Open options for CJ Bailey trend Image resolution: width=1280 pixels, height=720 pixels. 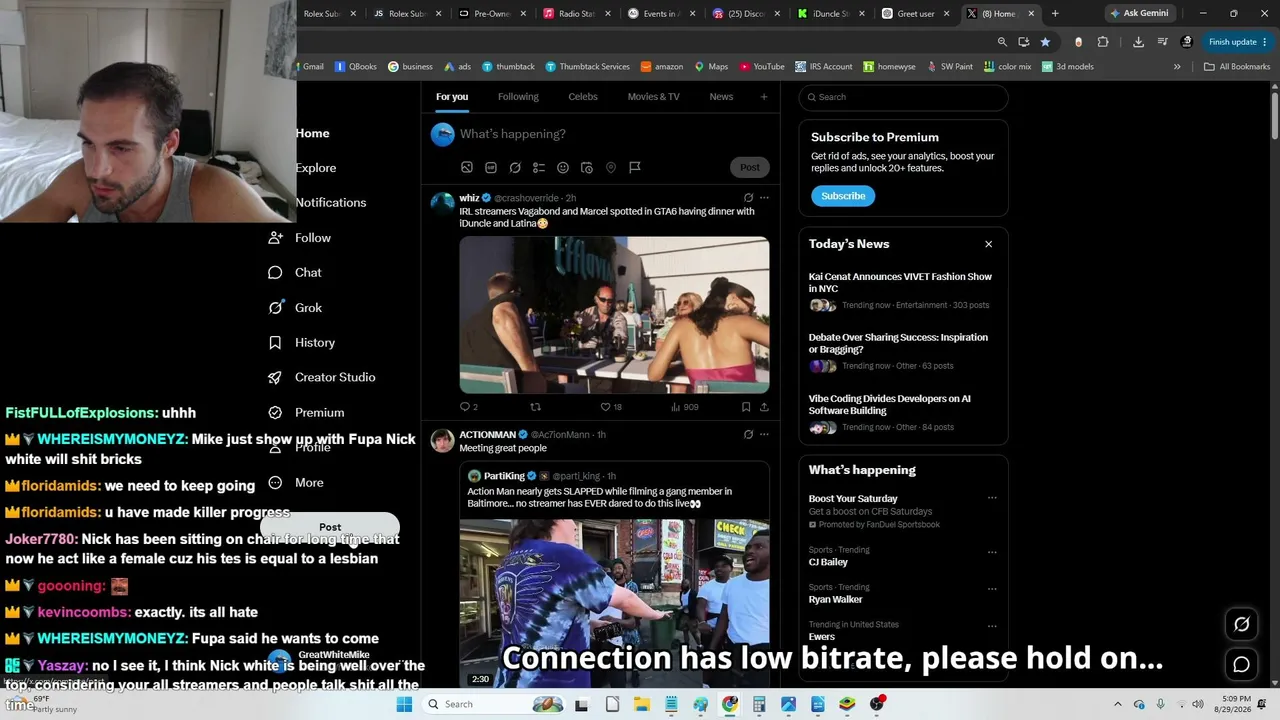point(992,552)
